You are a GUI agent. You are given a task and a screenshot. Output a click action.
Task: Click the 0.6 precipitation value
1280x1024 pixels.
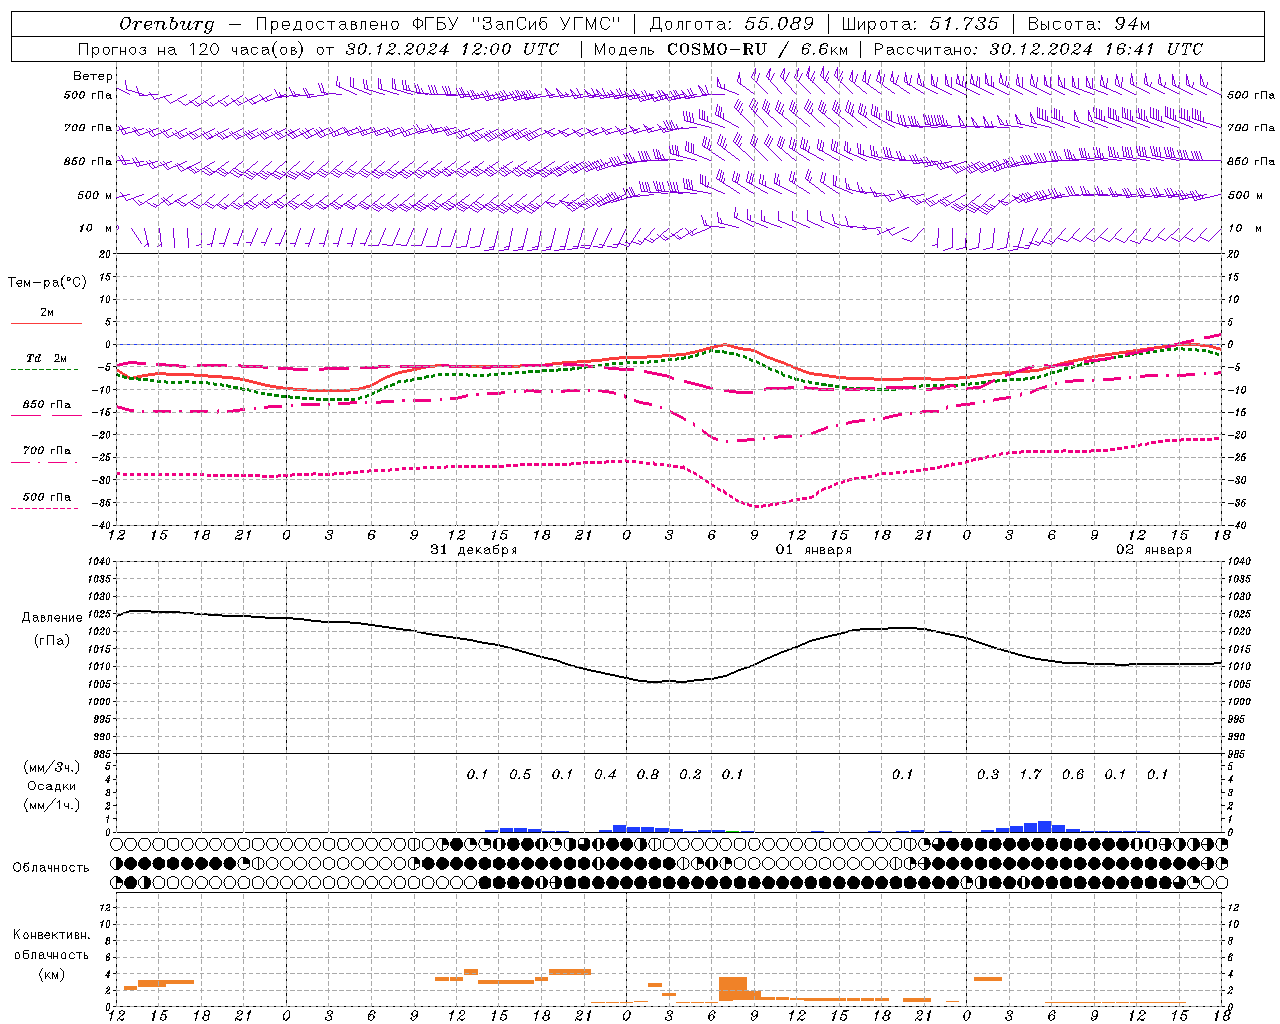click(1073, 774)
